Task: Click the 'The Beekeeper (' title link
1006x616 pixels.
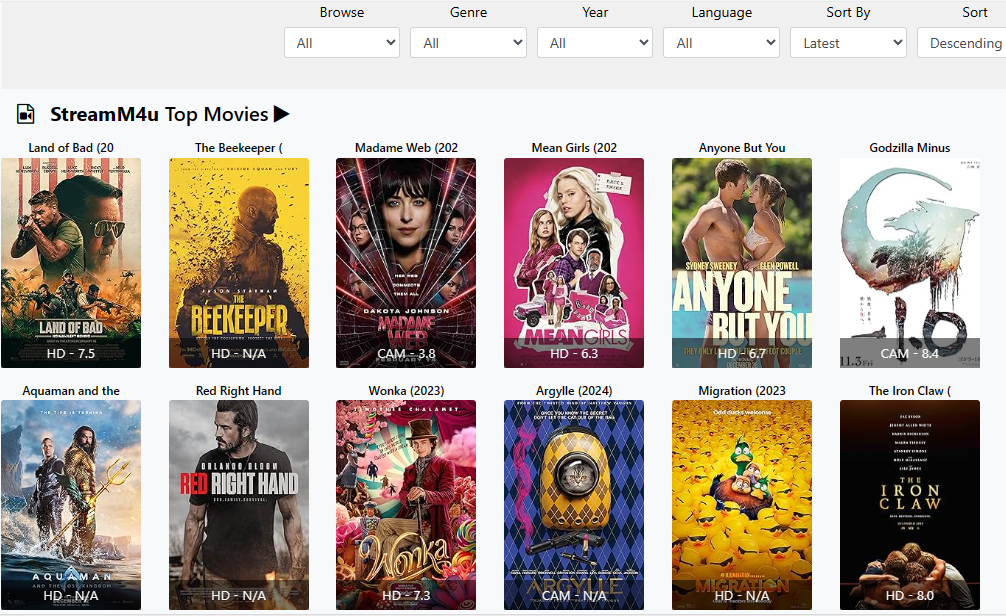Action: (239, 148)
